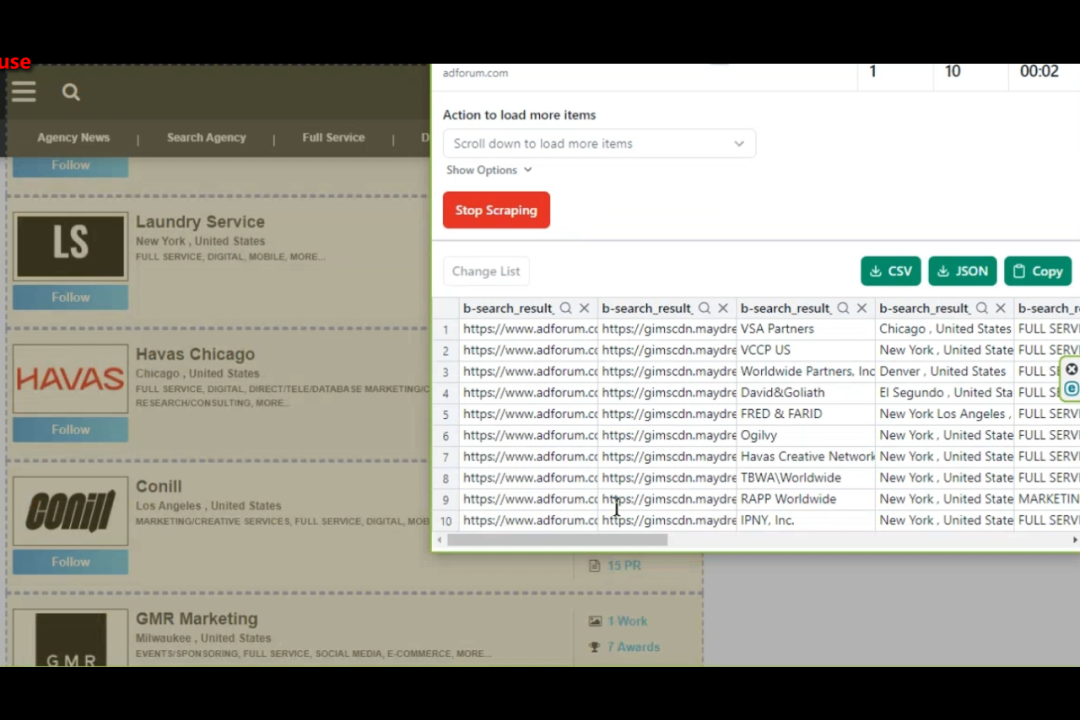Viewport: 1080px width, 720px height.
Task: Click the 00:02 elapsed time value
Action: click(x=1039, y=72)
